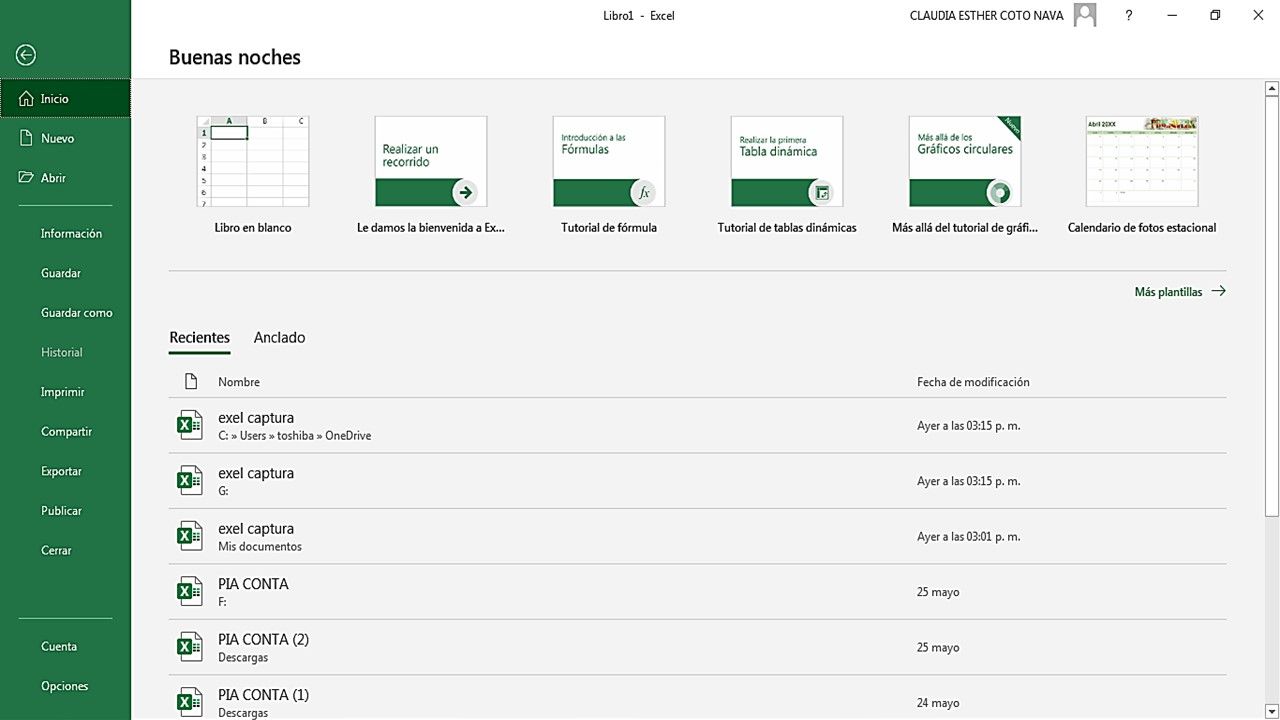1280x720 pixels.
Task: Click the scrollbar down arrow
Action: click(x=1272, y=711)
